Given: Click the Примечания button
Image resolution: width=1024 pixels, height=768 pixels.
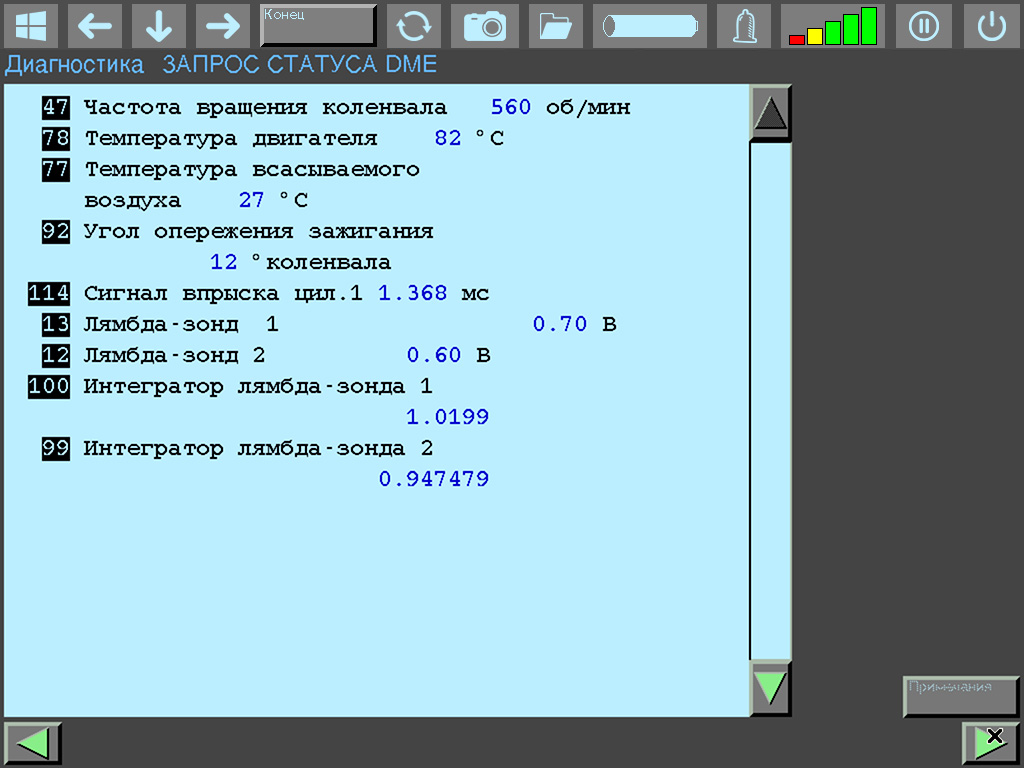Looking at the screenshot, I should pyautogui.click(x=960, y=697).
